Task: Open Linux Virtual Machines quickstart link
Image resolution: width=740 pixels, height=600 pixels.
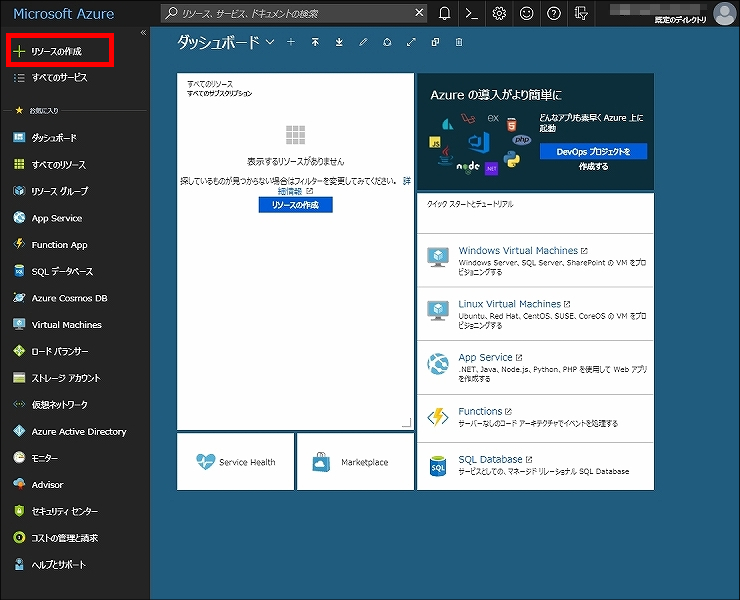Action: [x=510, y=304]
